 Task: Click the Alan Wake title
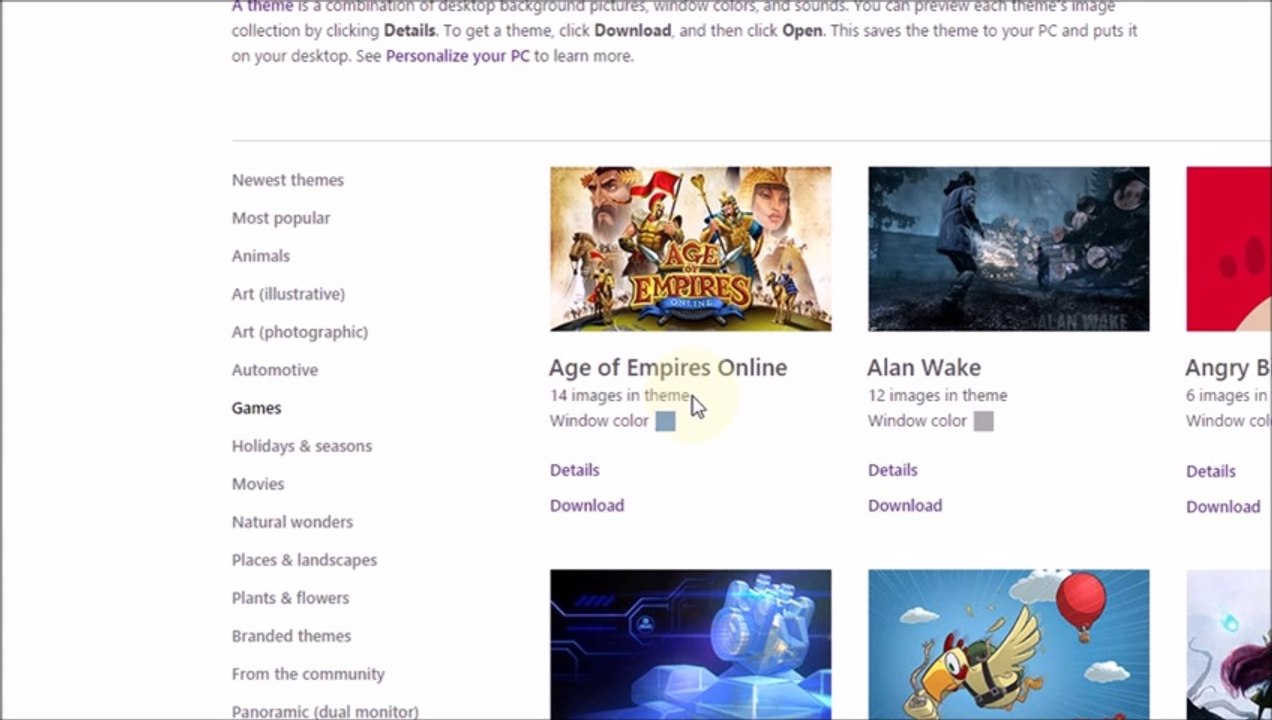[924, 368]
